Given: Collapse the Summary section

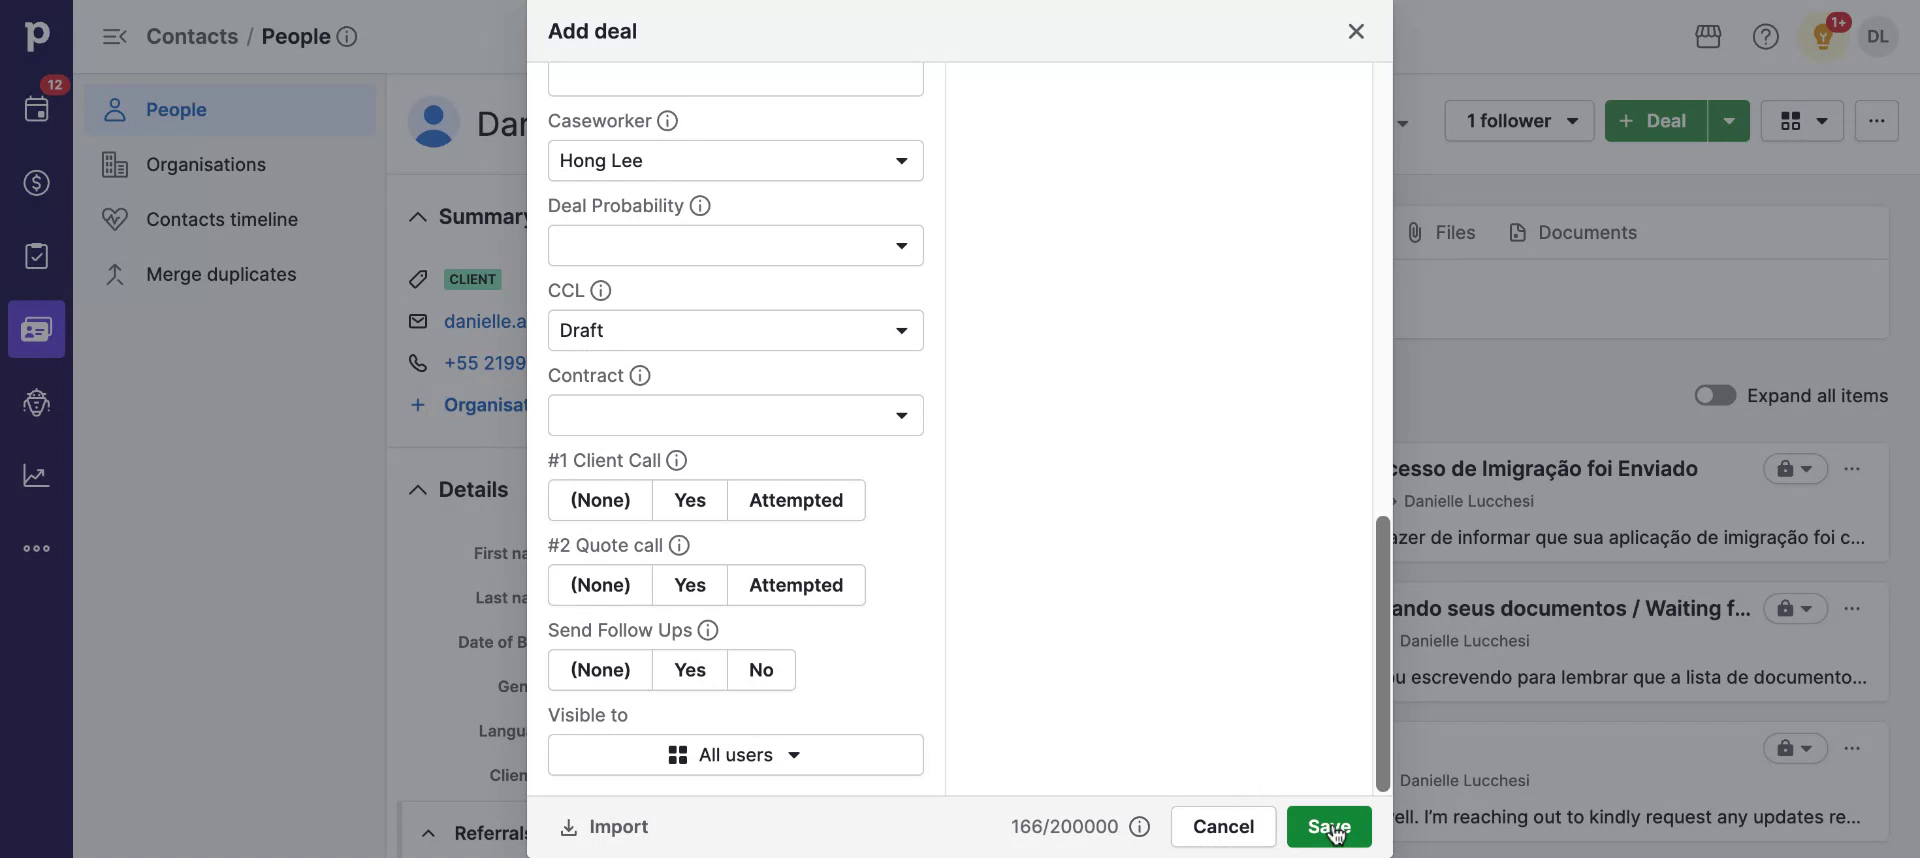Looking at the screenshot, I should (x=417, y=217).
